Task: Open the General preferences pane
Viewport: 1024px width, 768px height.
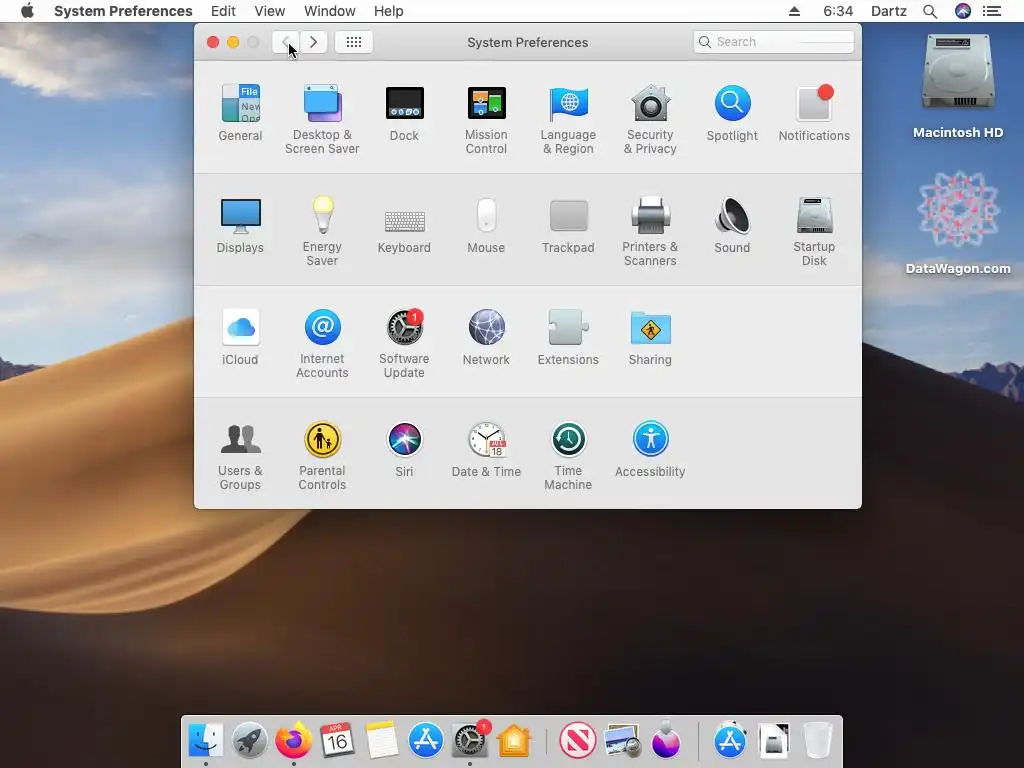Action: 240,112
